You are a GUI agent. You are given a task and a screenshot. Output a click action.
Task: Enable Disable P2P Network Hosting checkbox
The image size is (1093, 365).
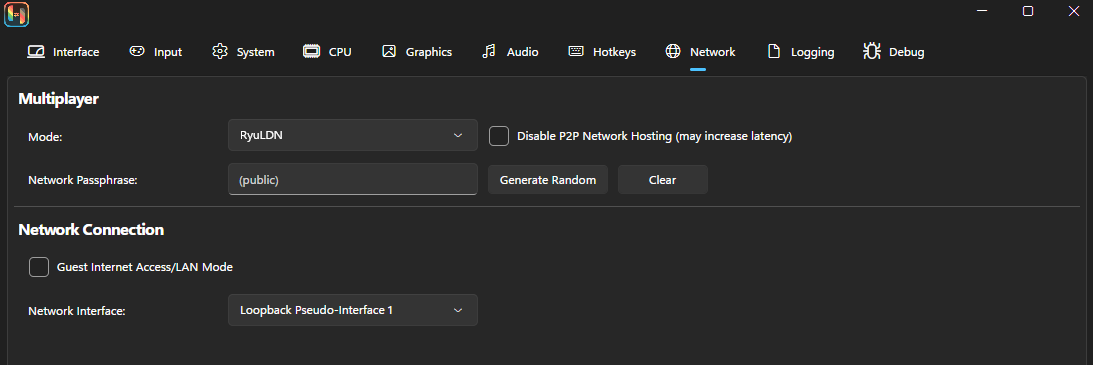point(498,136)
